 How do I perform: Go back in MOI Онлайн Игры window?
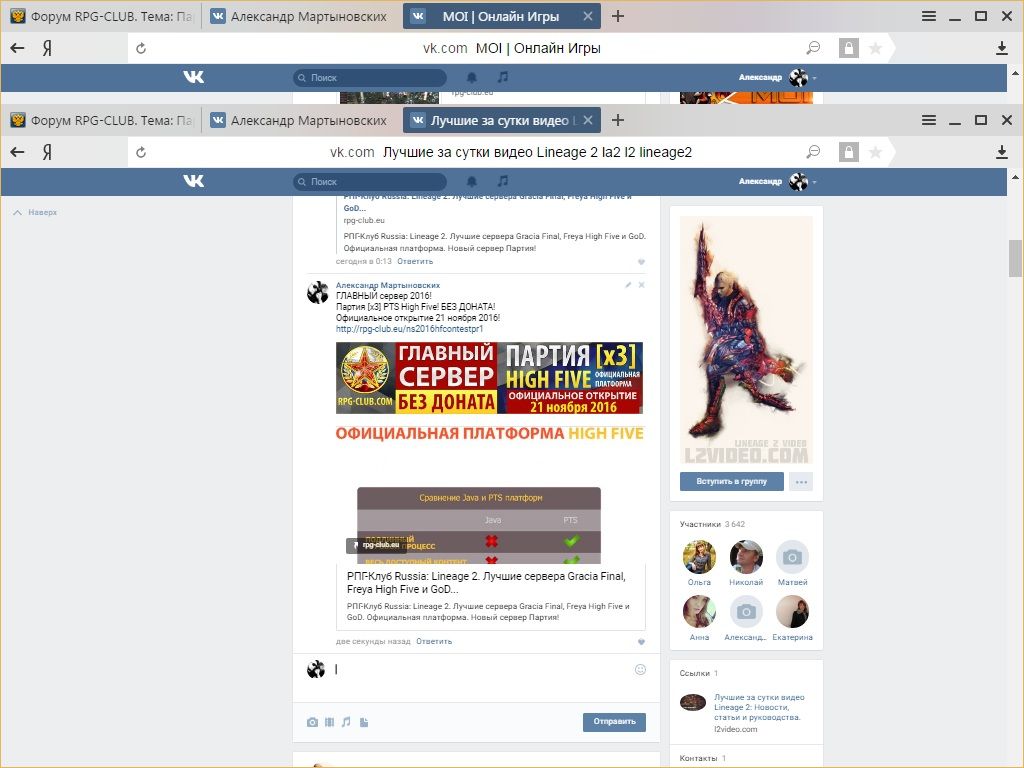coord(18,48)
